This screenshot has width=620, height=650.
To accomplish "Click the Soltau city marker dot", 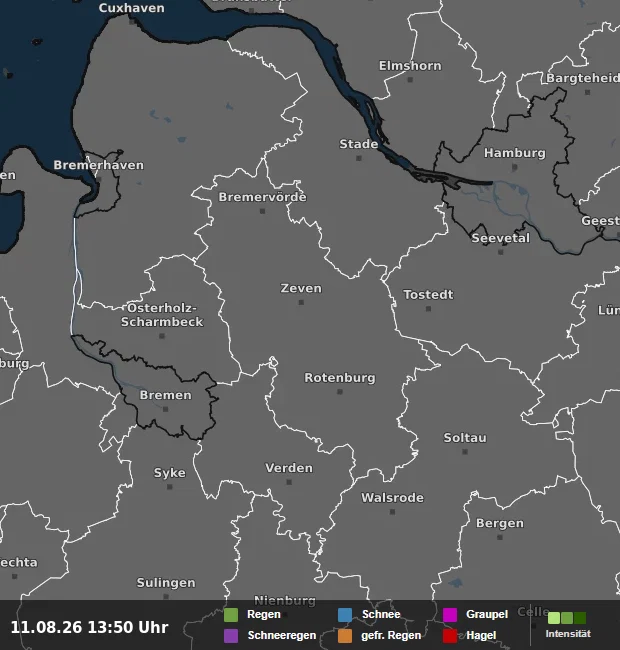I will coord(465,452).
